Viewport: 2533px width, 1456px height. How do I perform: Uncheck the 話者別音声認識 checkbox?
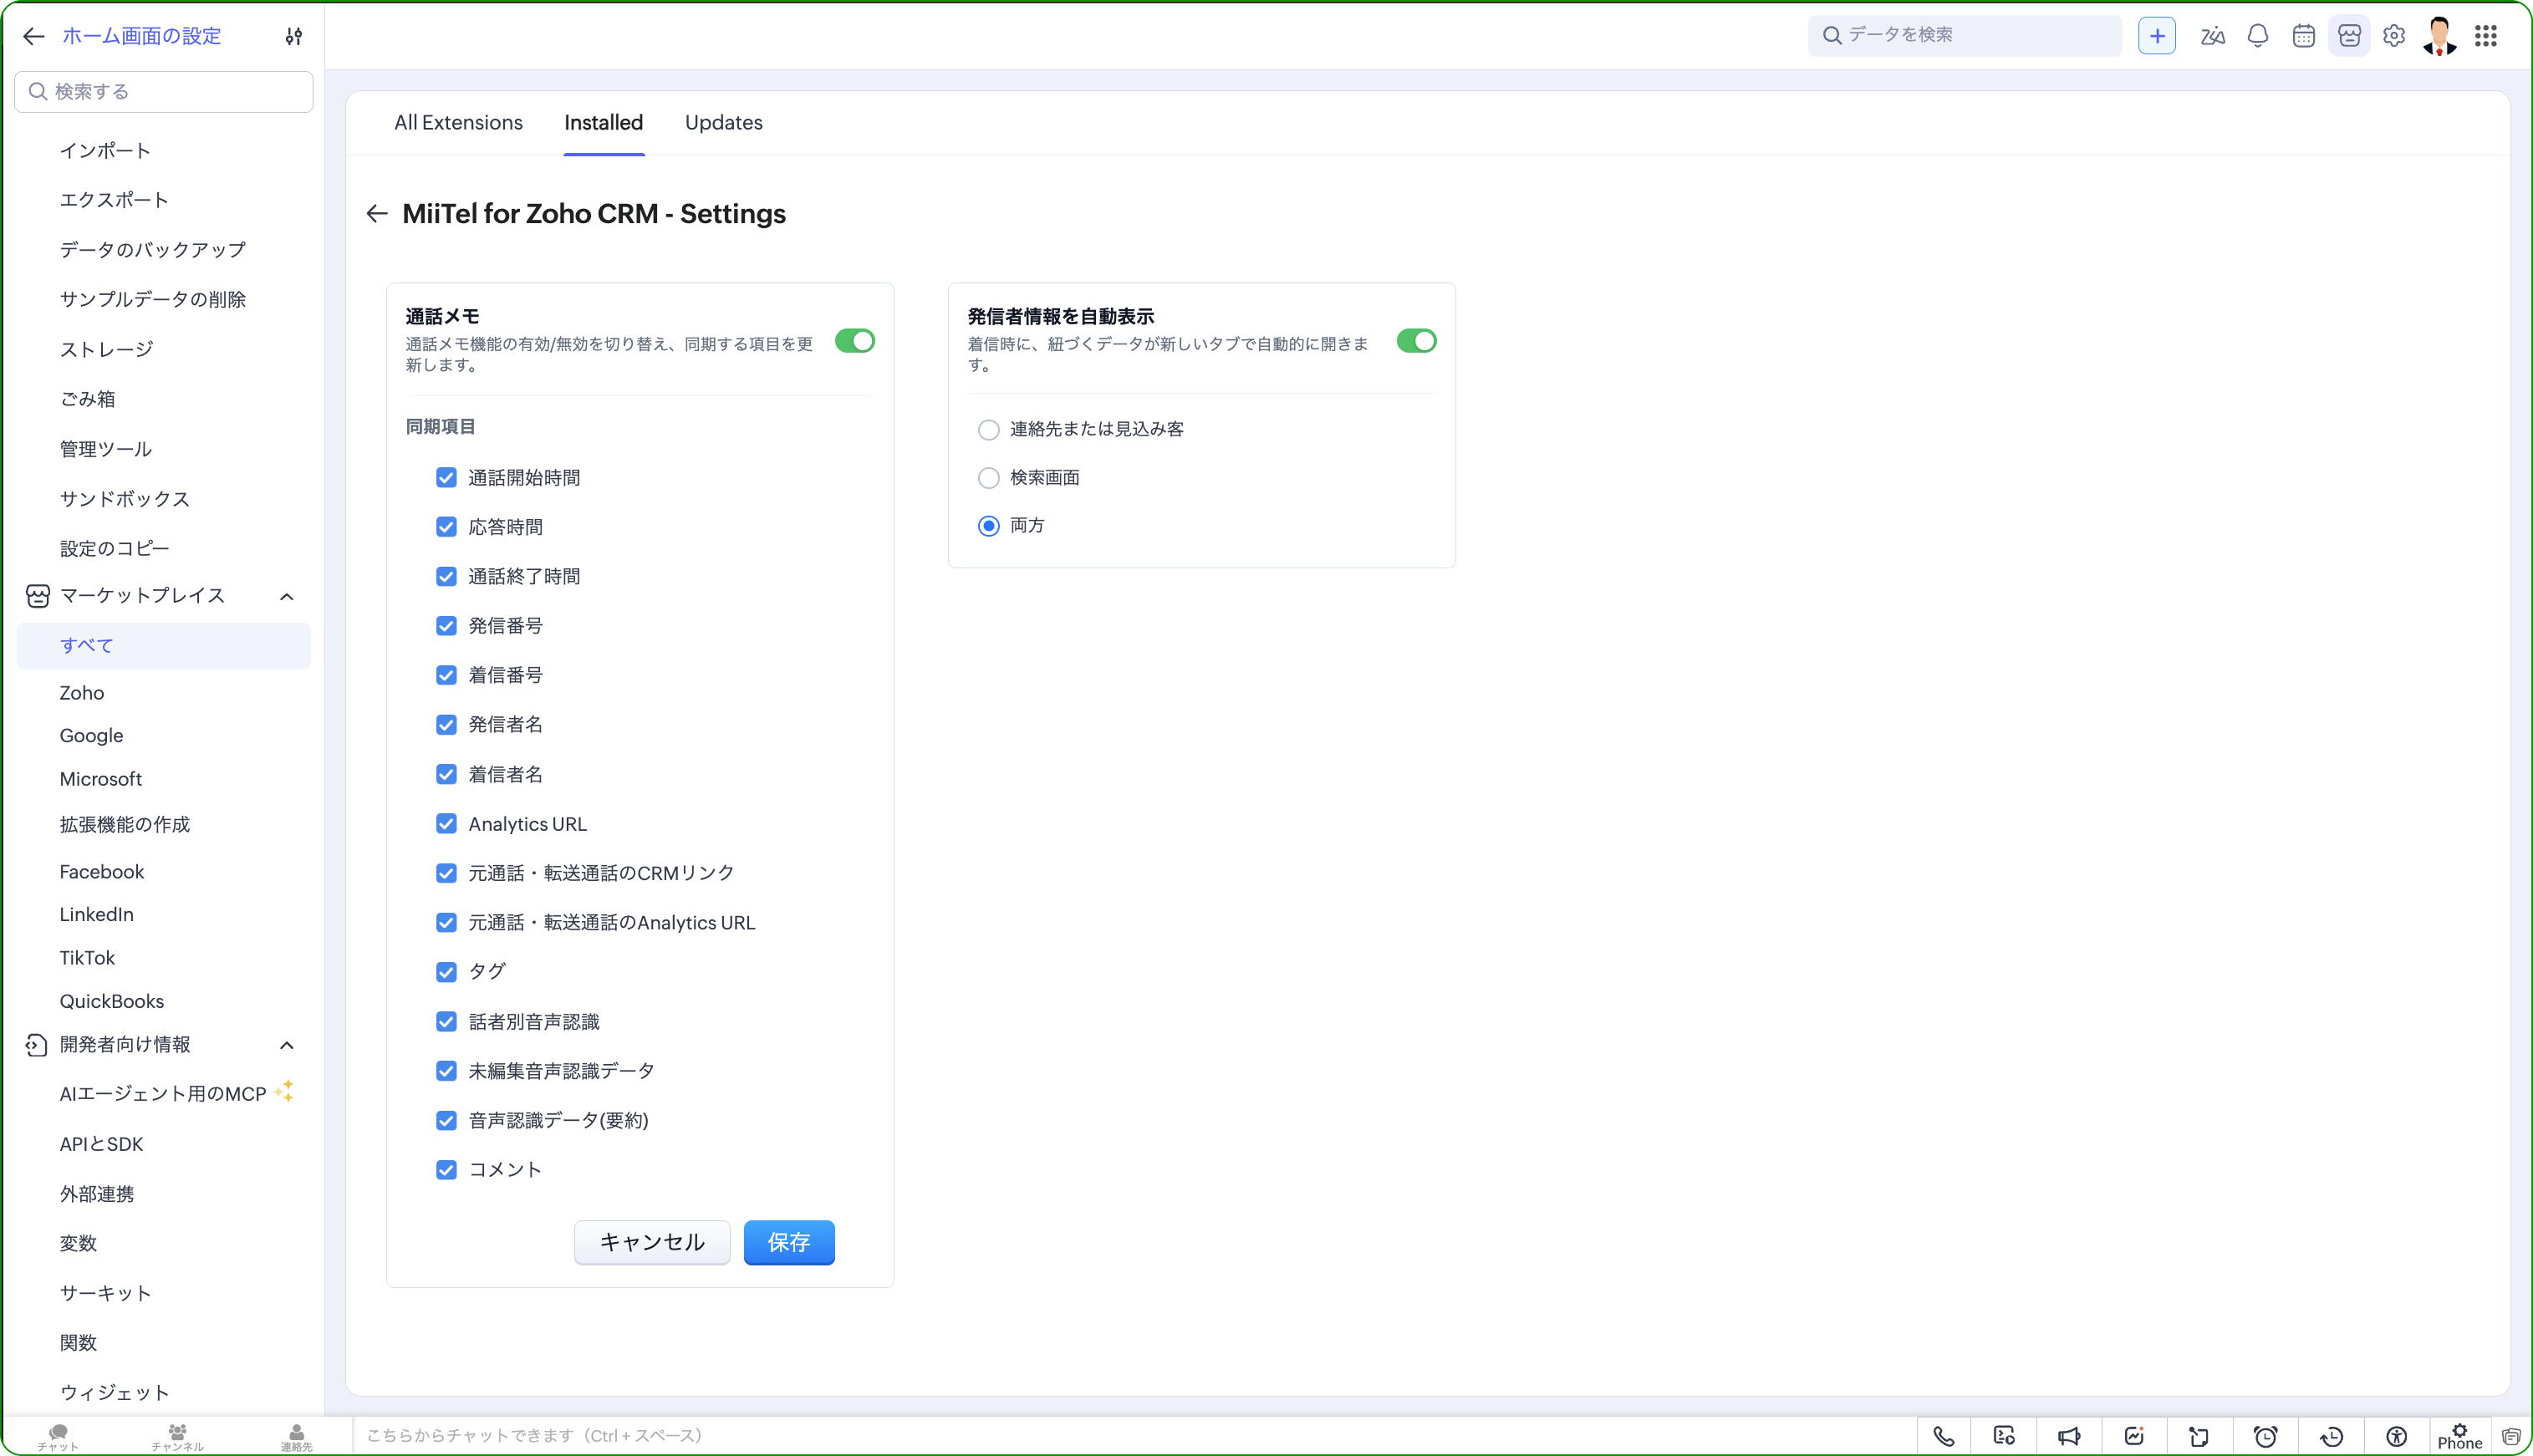coord(446,1021)
